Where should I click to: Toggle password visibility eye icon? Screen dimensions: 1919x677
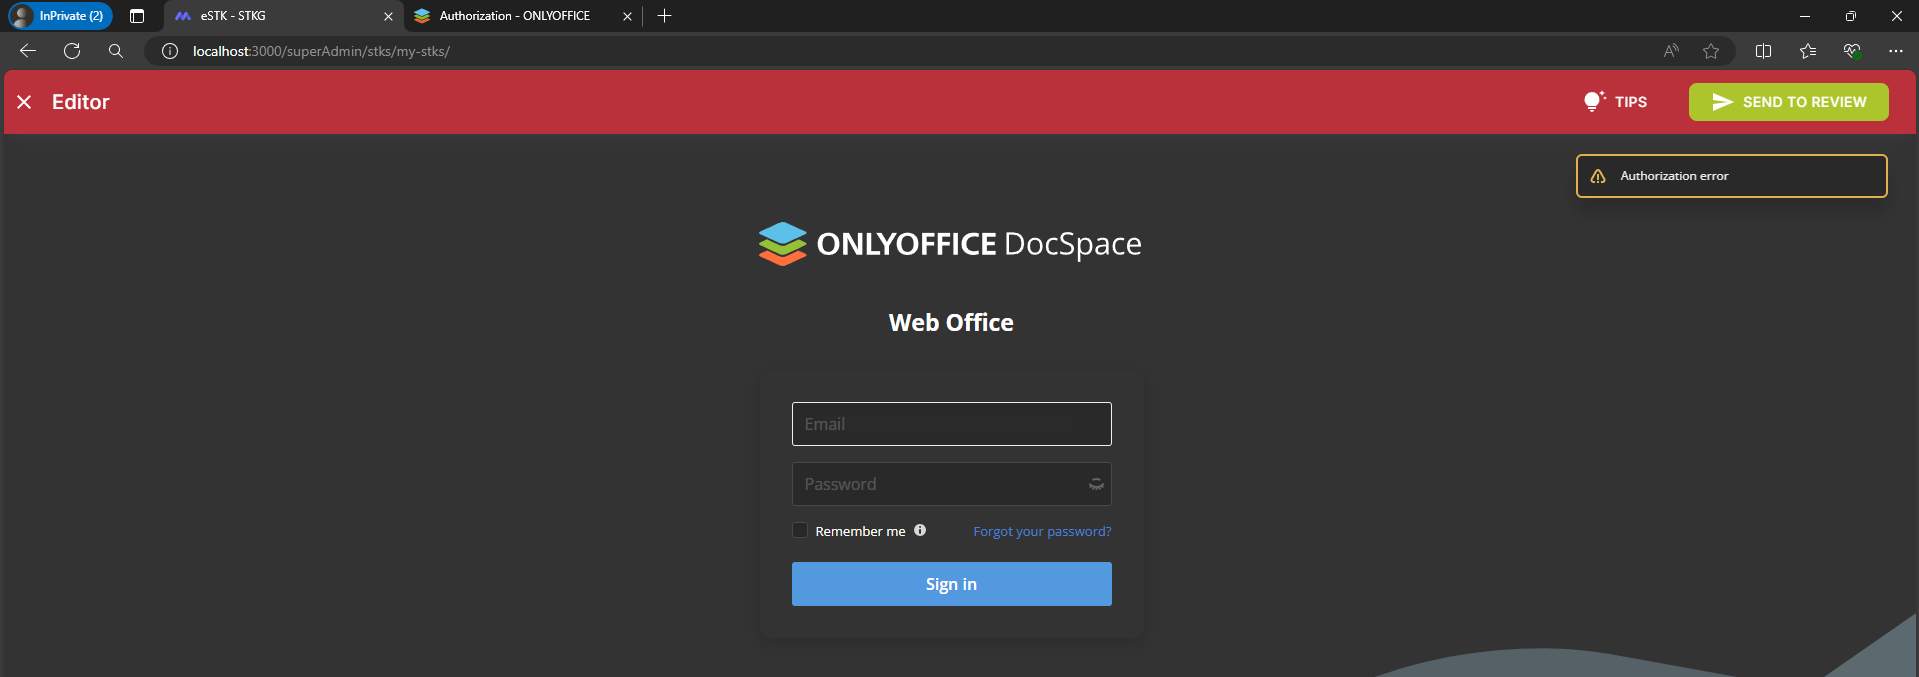click(x=1096, y=484)
